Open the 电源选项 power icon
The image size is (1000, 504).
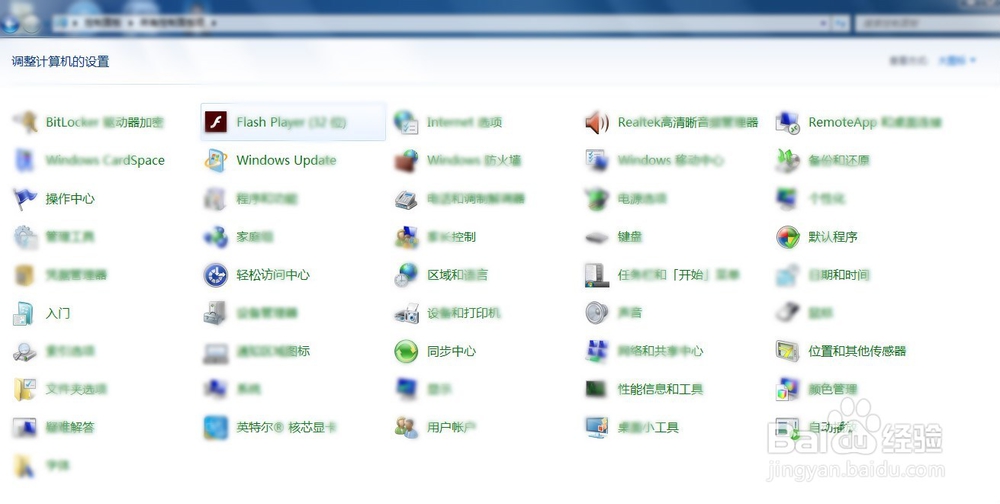point(597,198)
